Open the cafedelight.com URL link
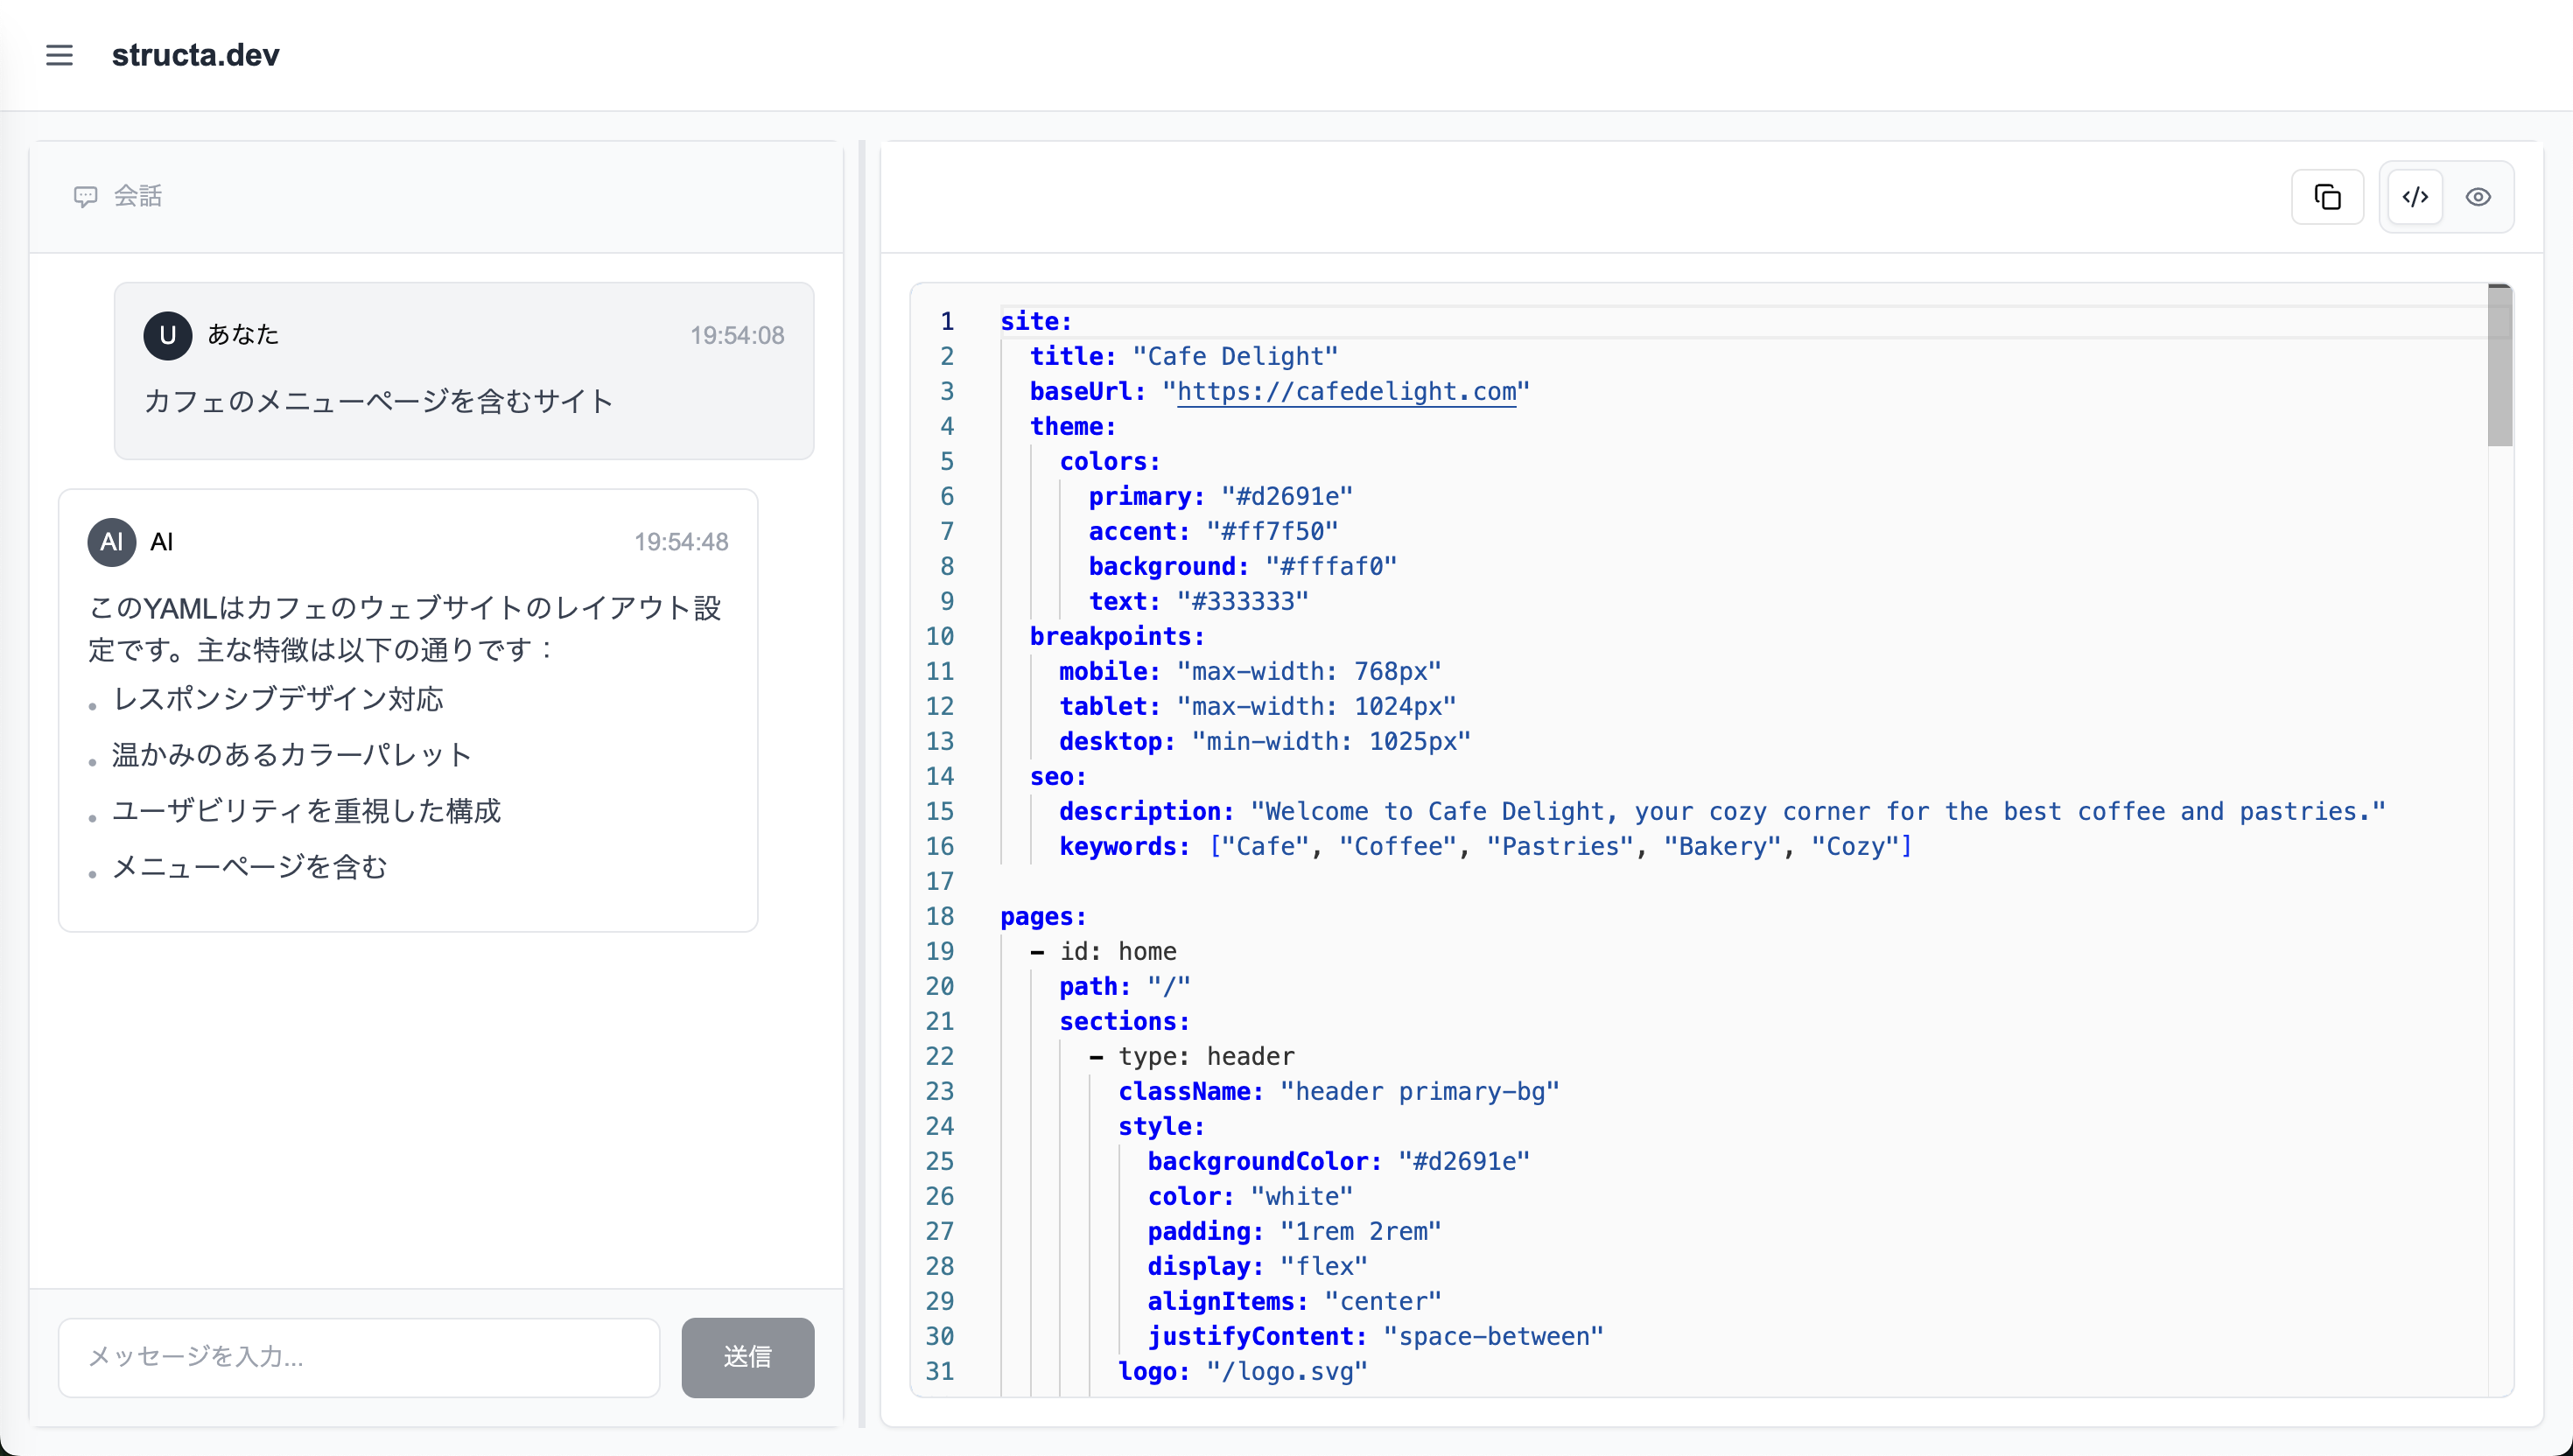Image resolution: width=2573 pixels, height=1456 pixels. [x=1345, y=391]
